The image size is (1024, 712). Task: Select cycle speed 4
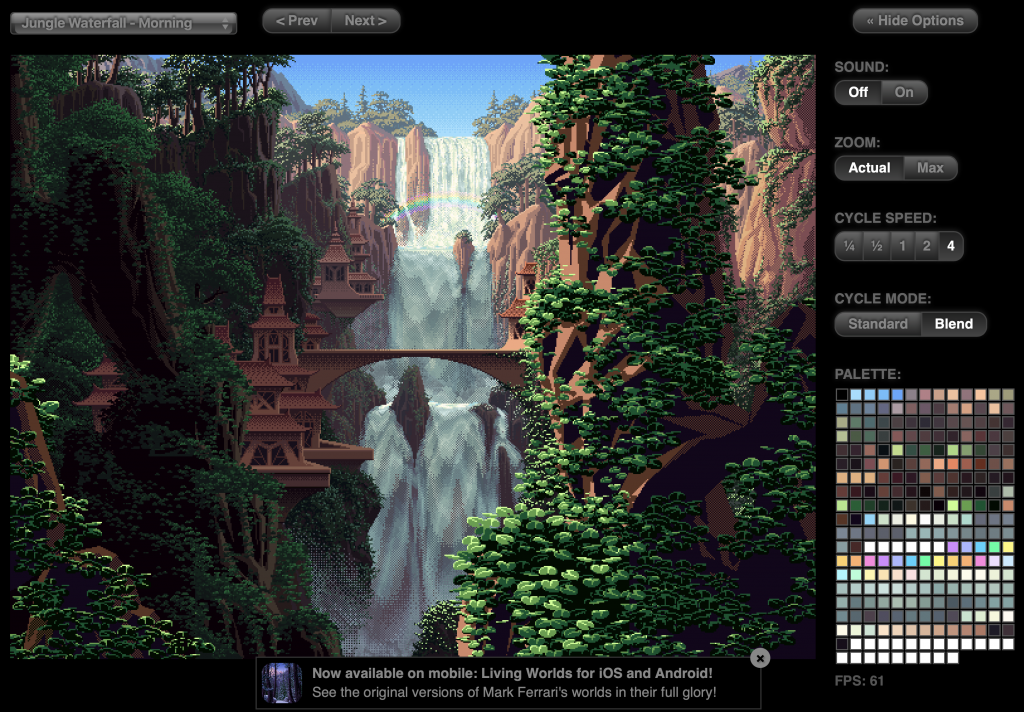coord(951,246)
